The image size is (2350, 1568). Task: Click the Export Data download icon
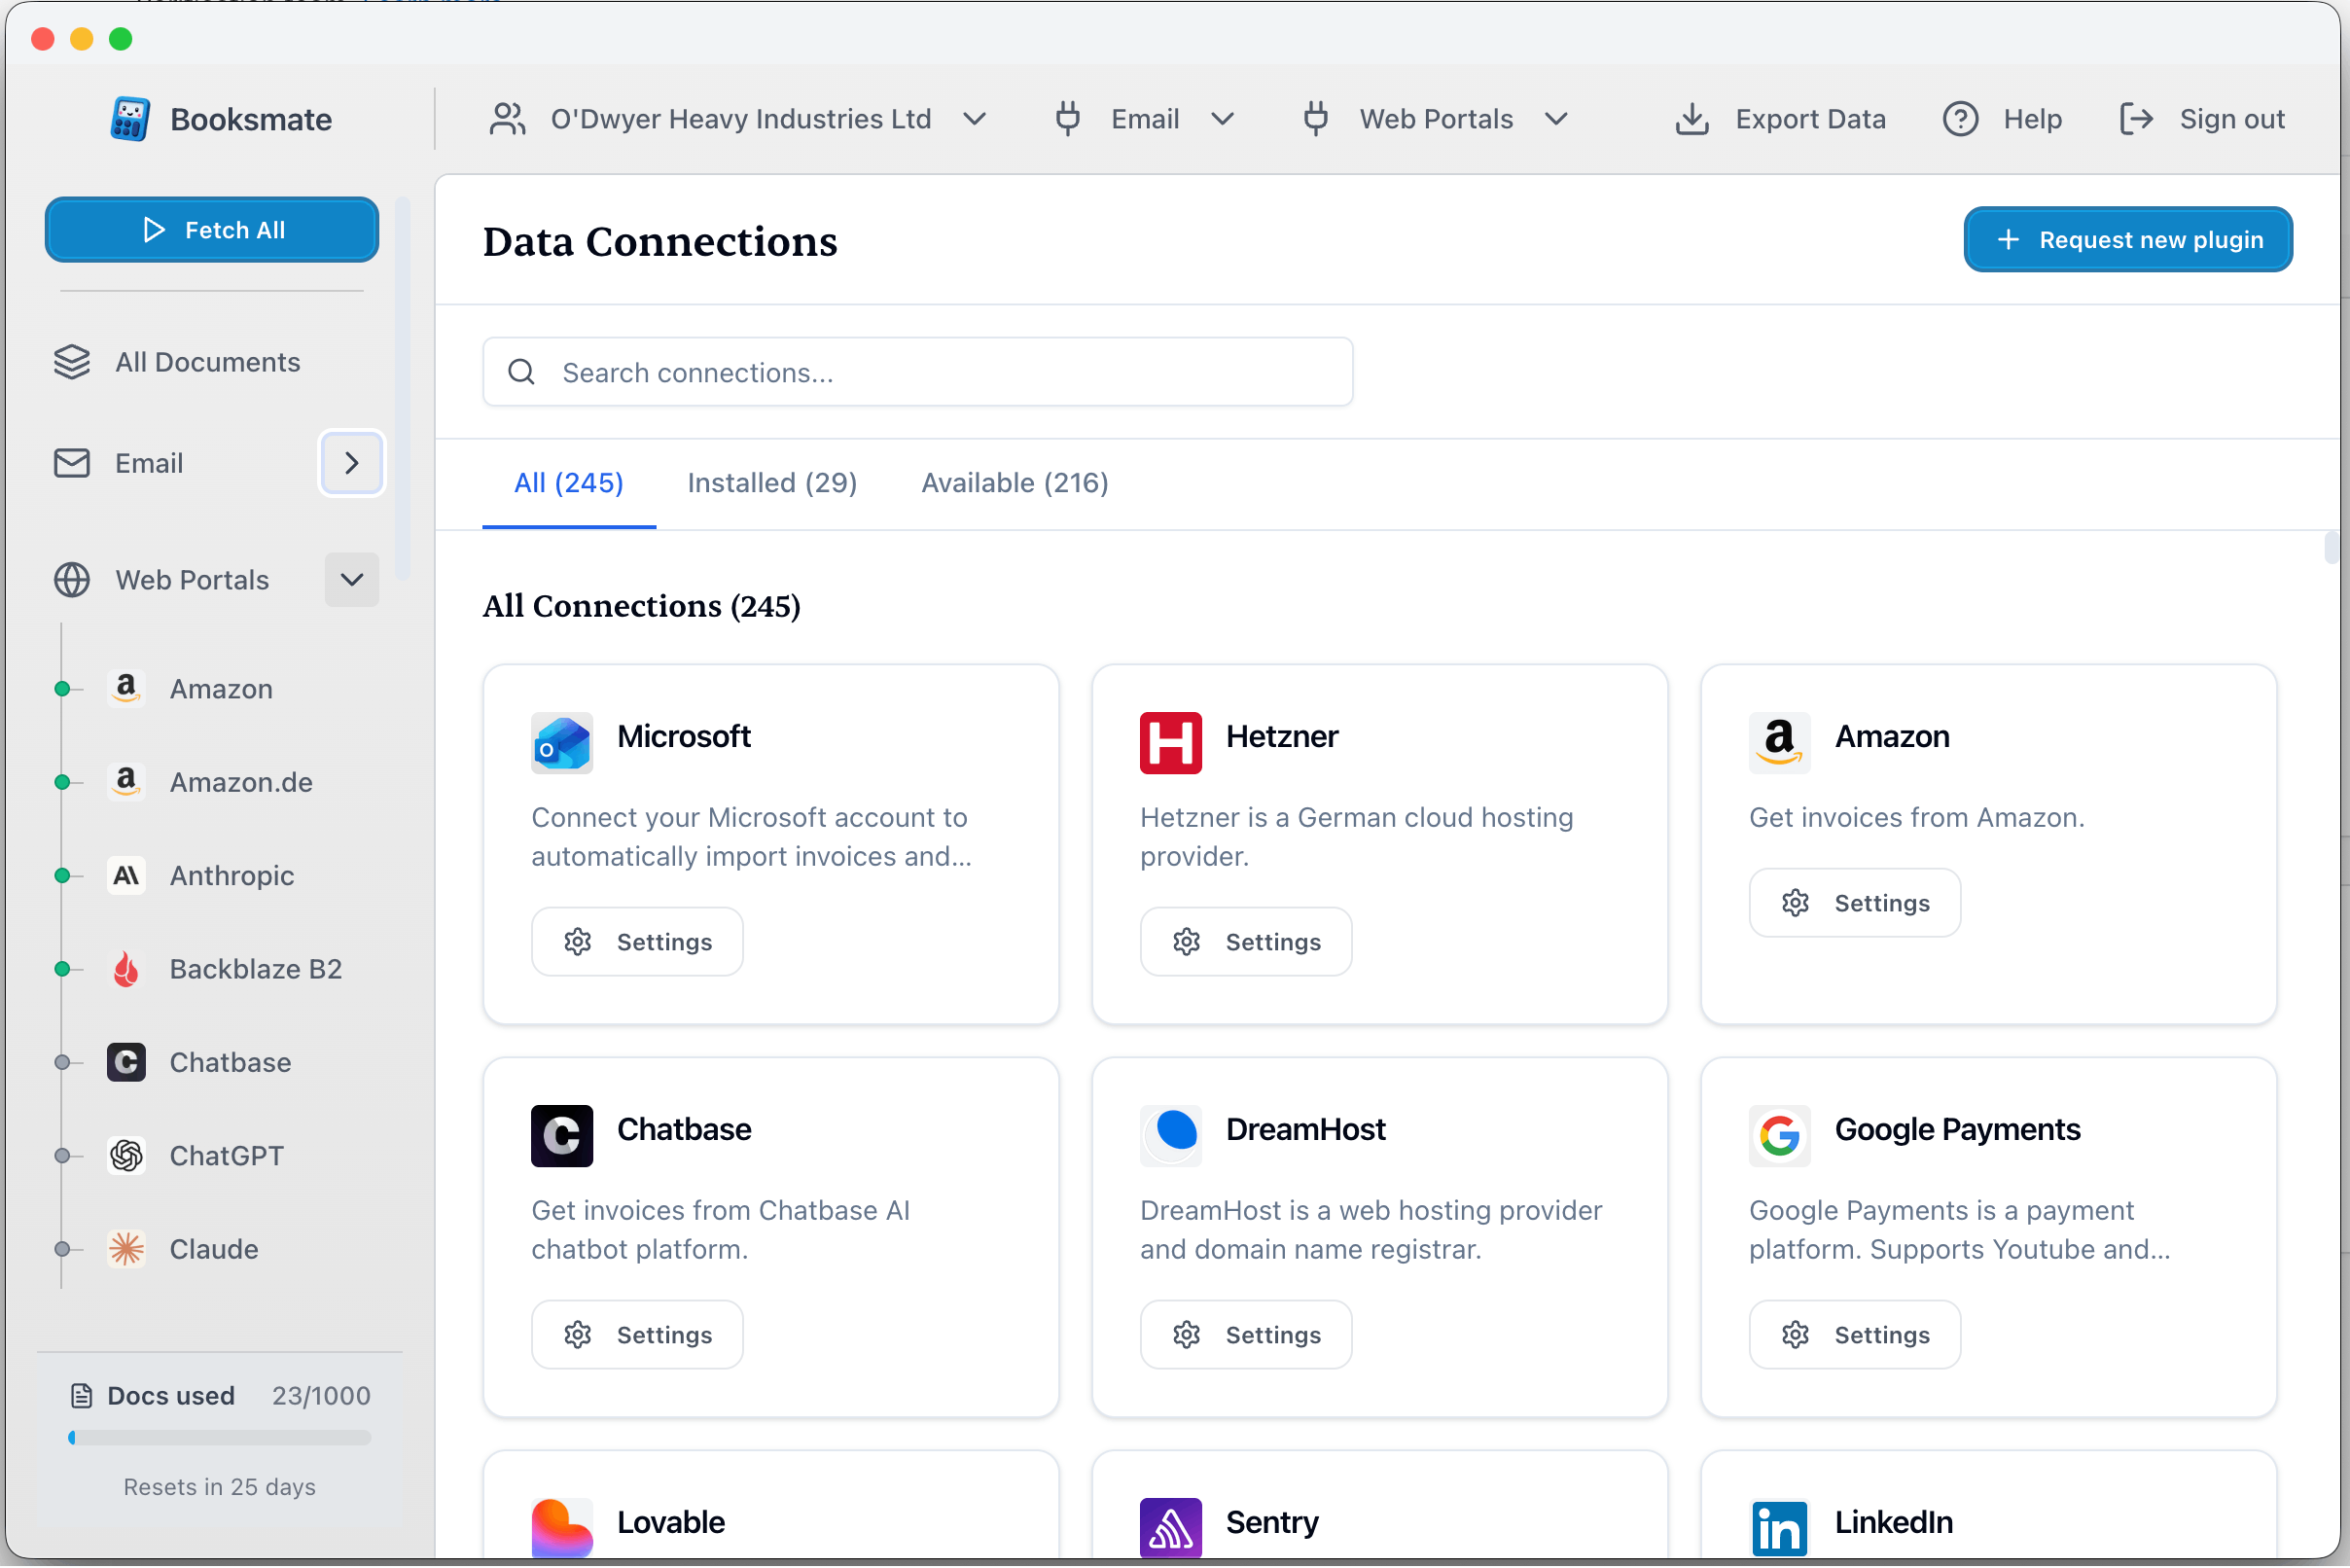(x=1692, y=119)
